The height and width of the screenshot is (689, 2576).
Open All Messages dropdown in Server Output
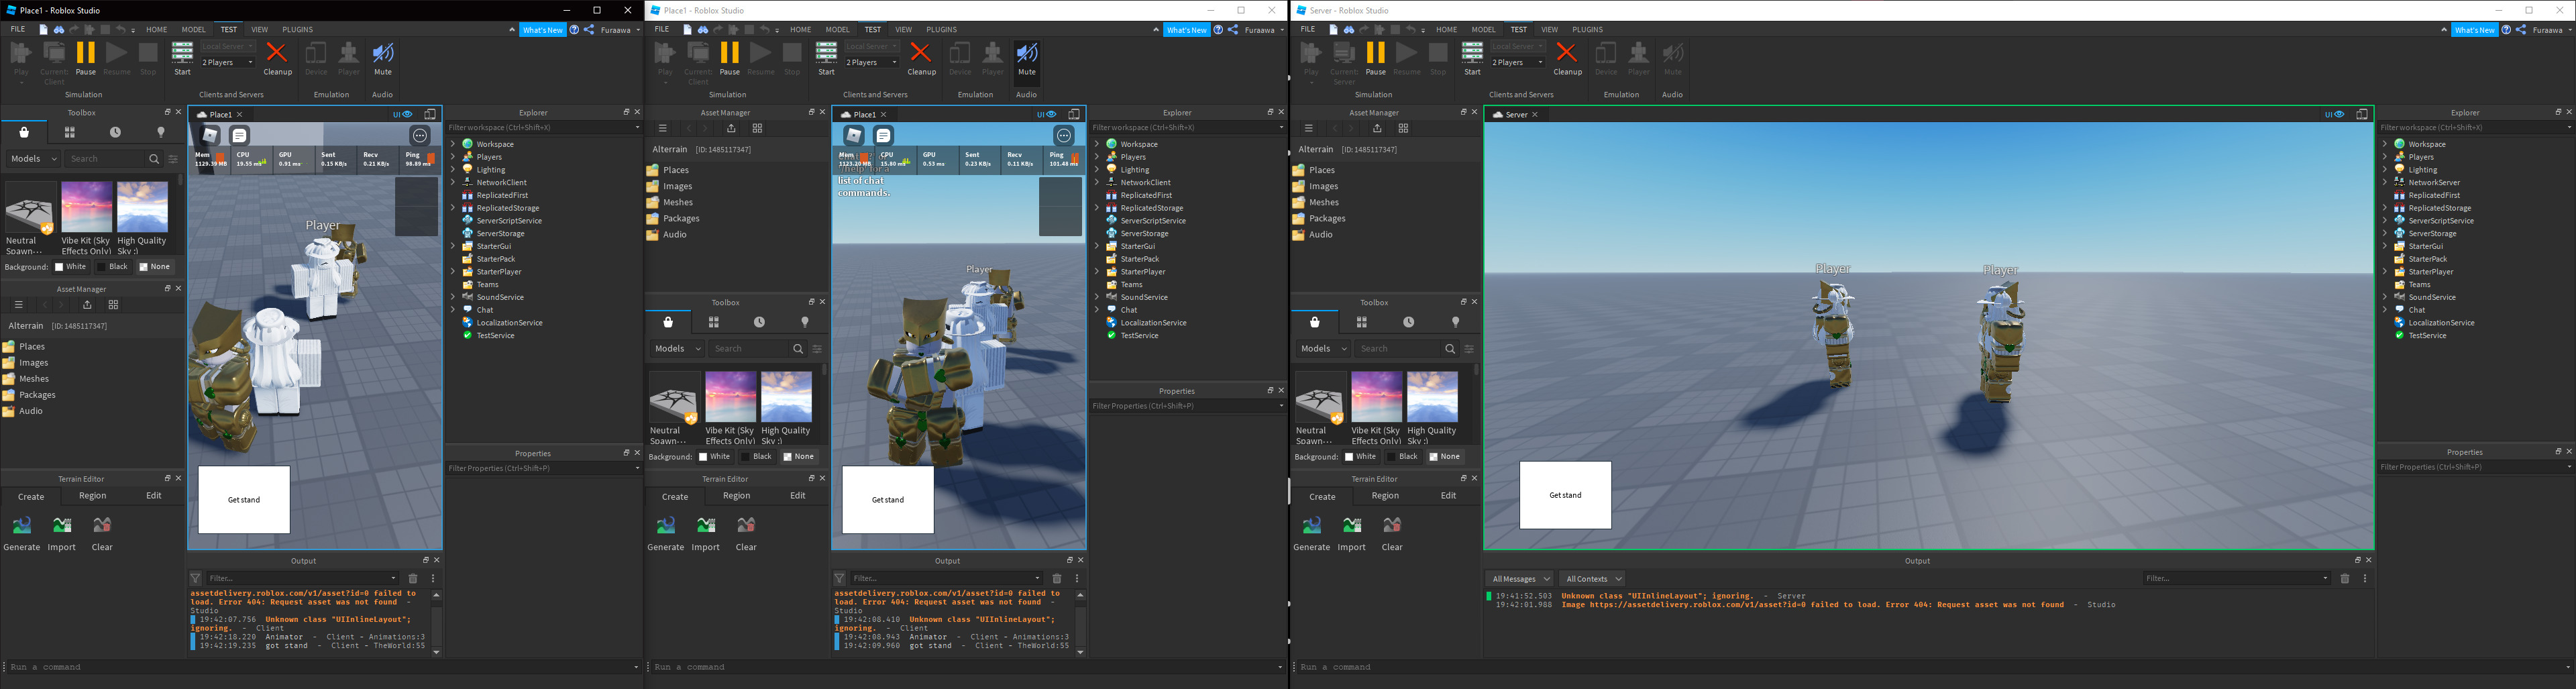(1520, 578)
